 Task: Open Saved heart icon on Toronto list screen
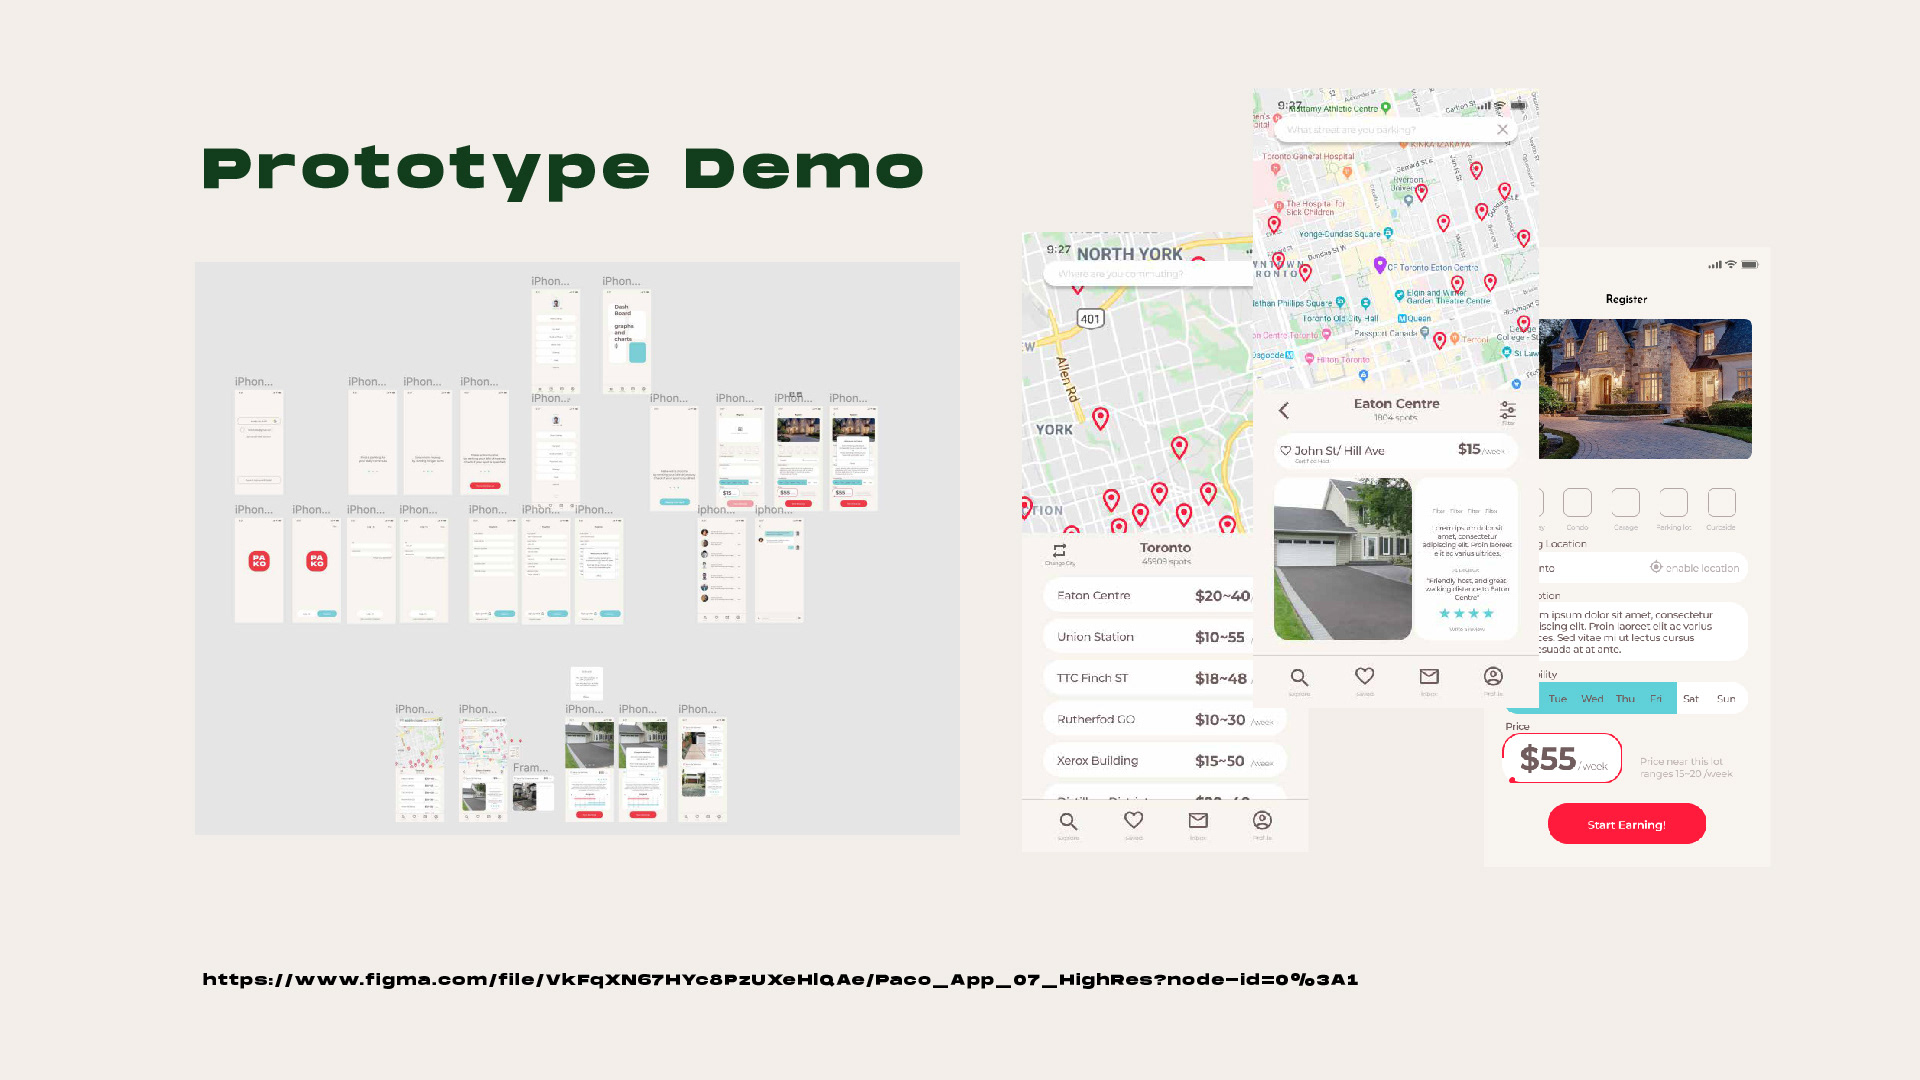pyautogui.click(x=1133, y=820)
